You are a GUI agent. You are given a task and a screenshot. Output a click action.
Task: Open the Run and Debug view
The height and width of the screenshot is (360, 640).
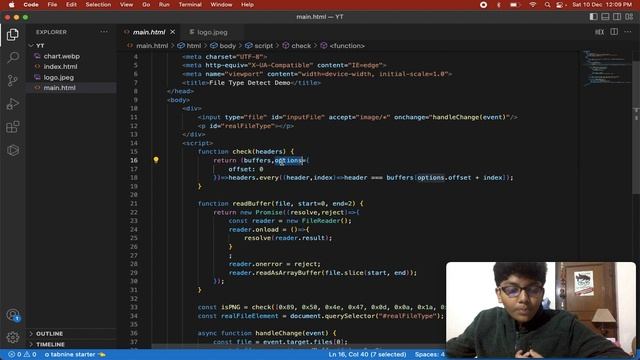[x=13, y=104]
